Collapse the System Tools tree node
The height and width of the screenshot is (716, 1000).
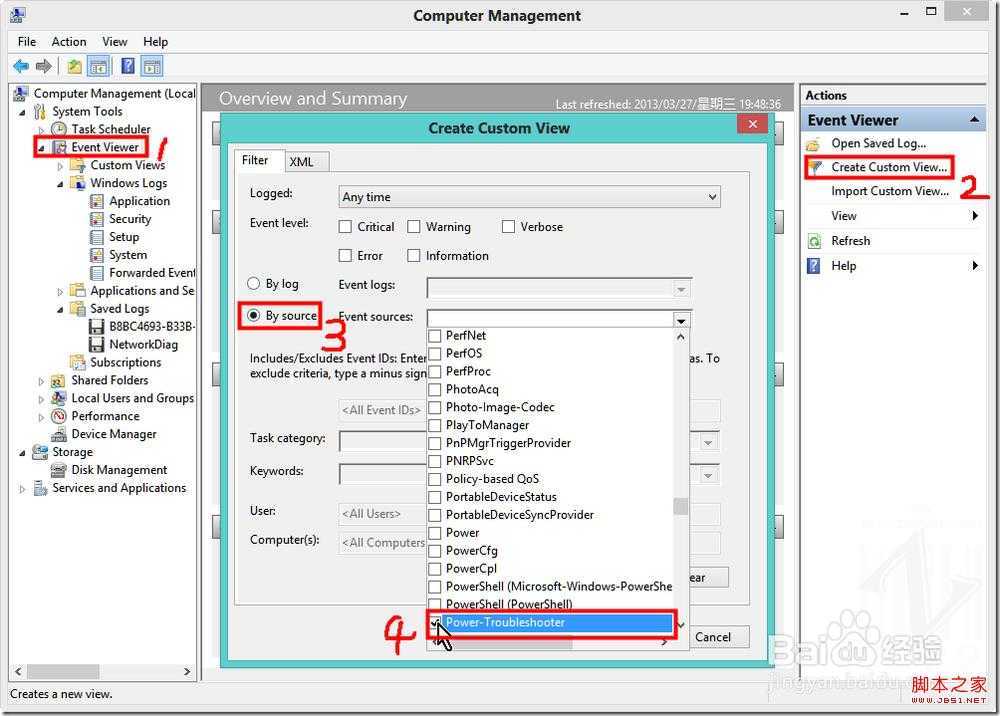tap(23, 112)
